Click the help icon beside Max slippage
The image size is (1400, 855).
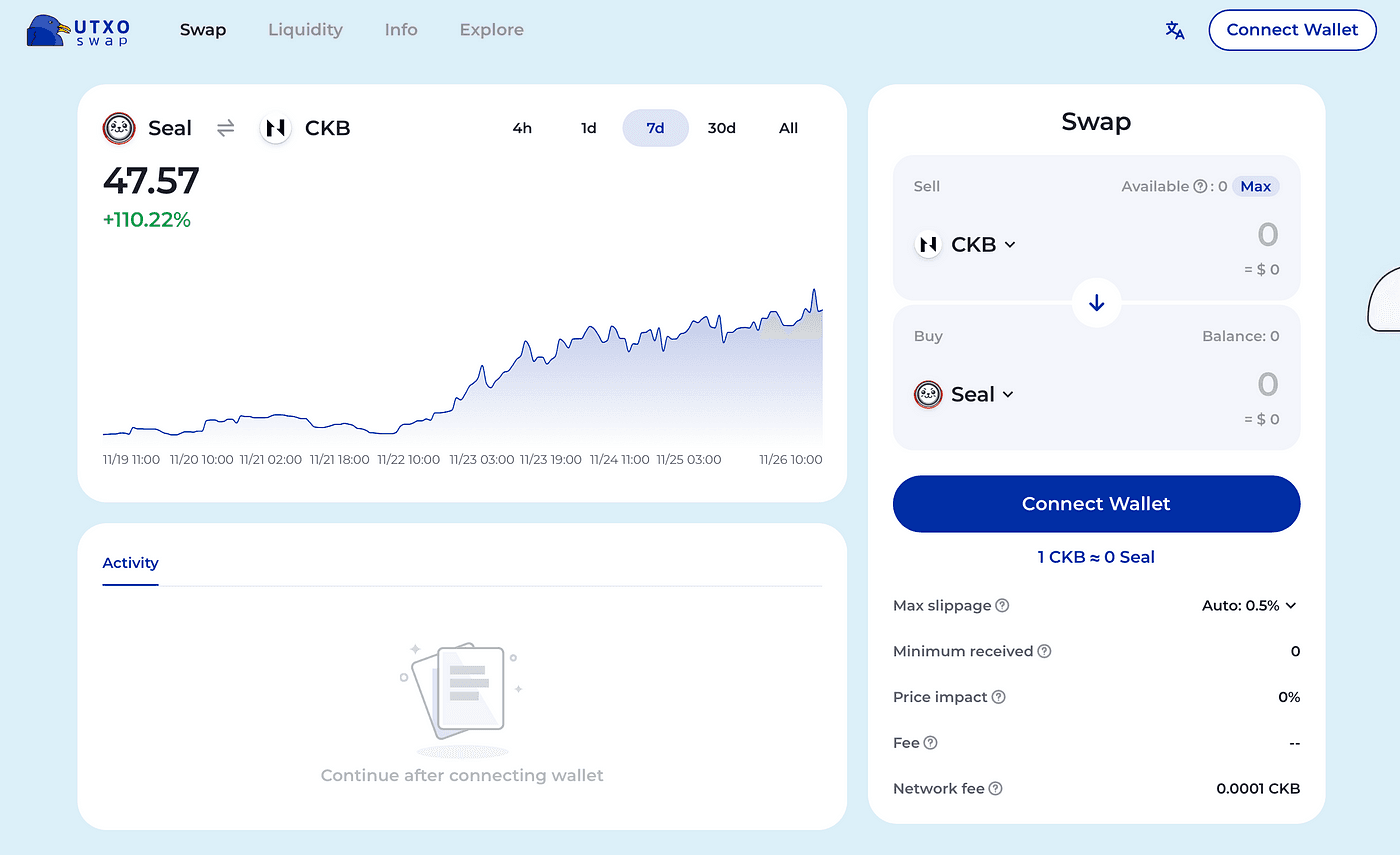1002,605
